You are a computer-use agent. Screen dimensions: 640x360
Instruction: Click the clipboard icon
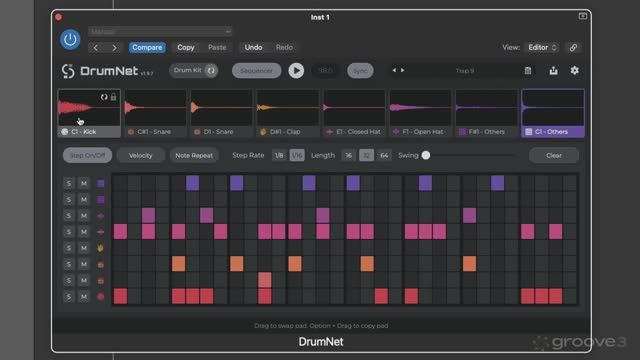coord(528,71)
